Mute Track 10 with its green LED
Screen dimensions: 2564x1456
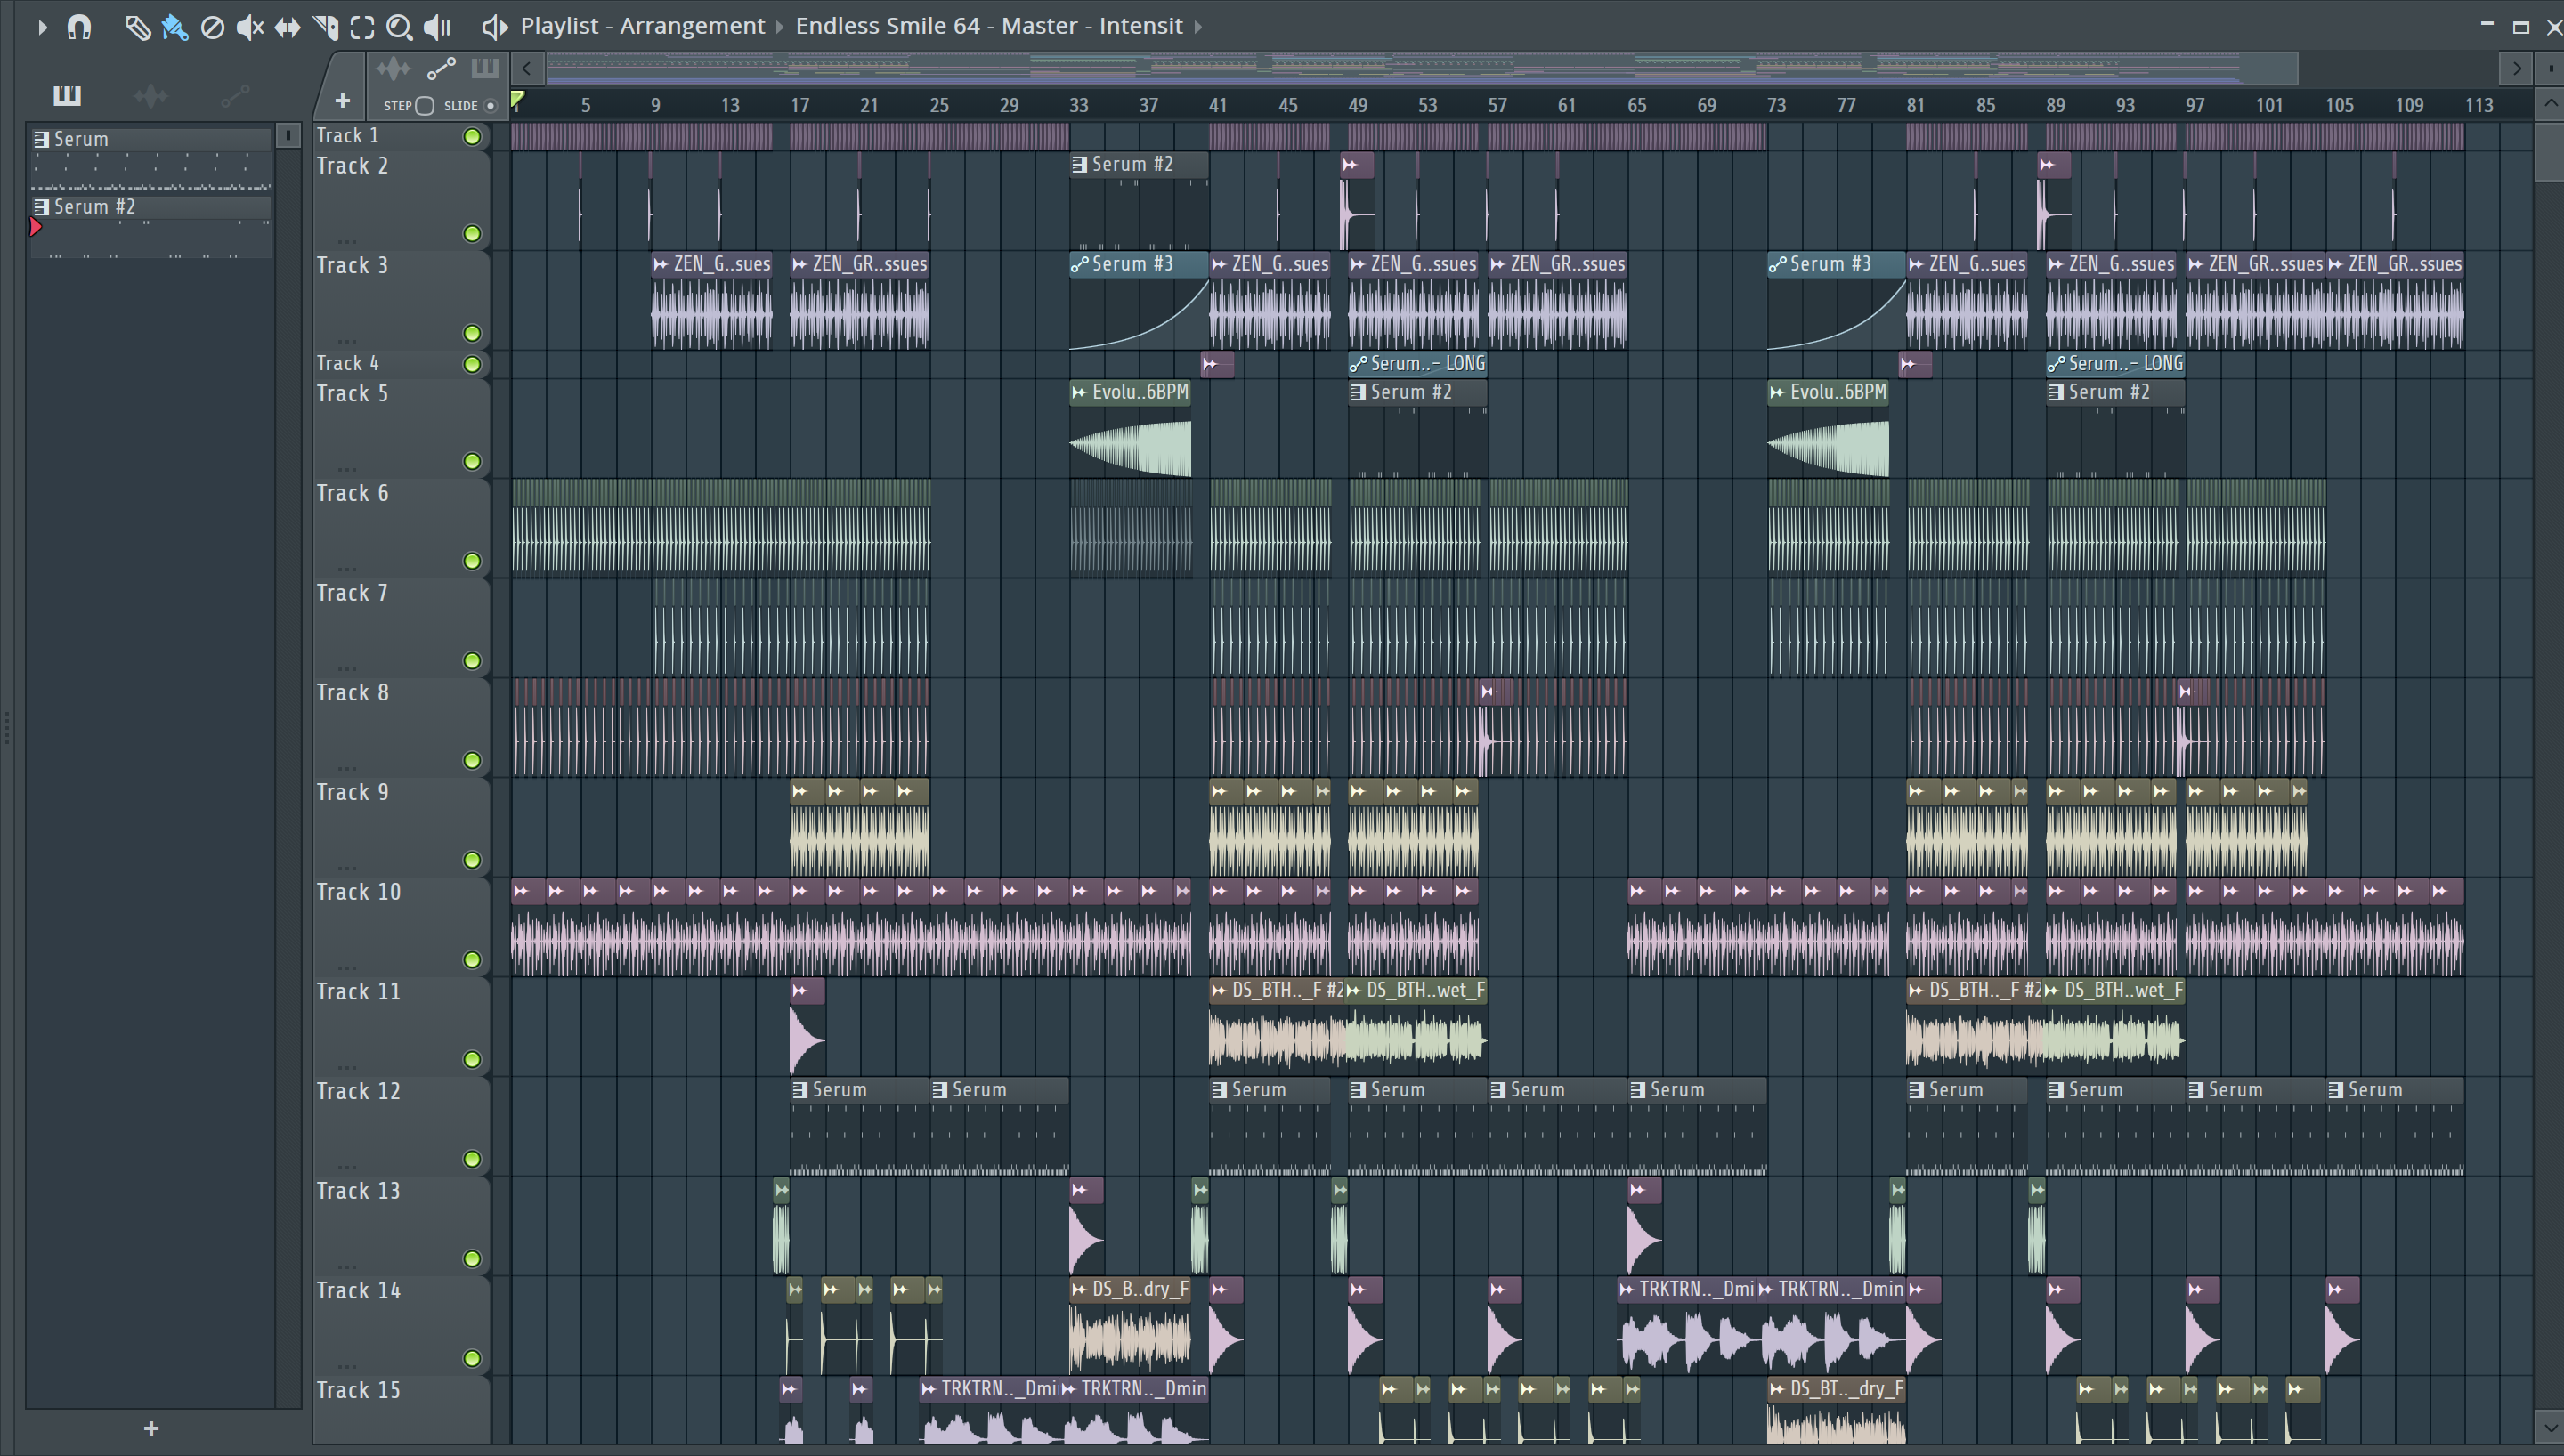coord(472,960)
